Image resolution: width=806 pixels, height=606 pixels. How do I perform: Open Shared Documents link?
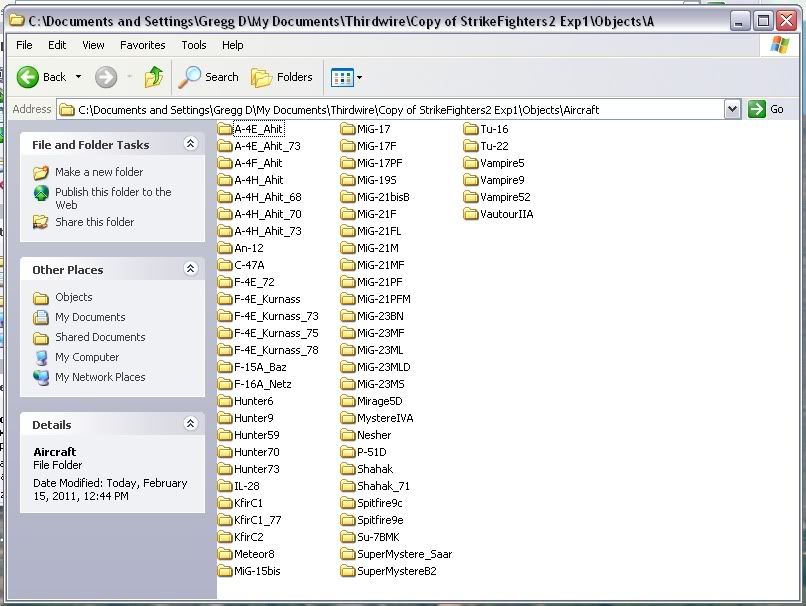pos(100,337)
